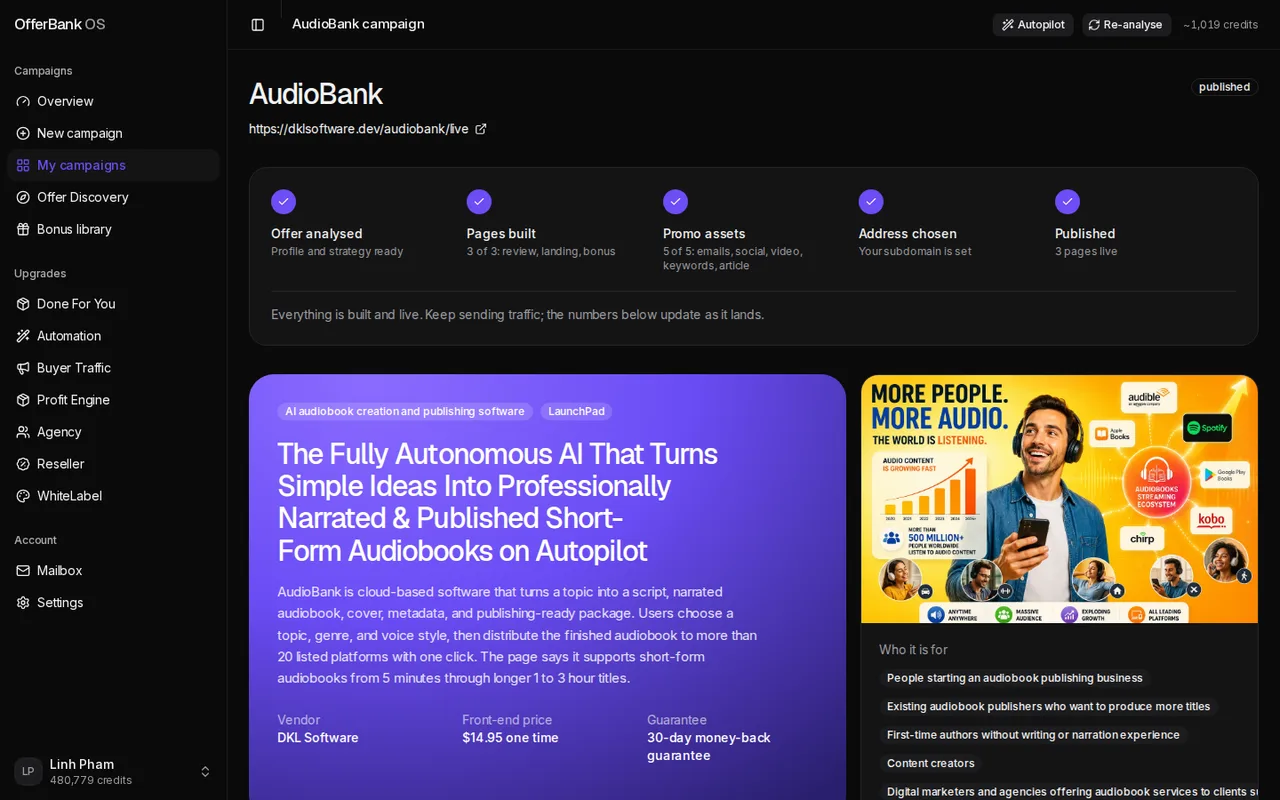Click the Bonus library gift icon
Viewport: 1280px width, 800px height.
tap(23, 229)
